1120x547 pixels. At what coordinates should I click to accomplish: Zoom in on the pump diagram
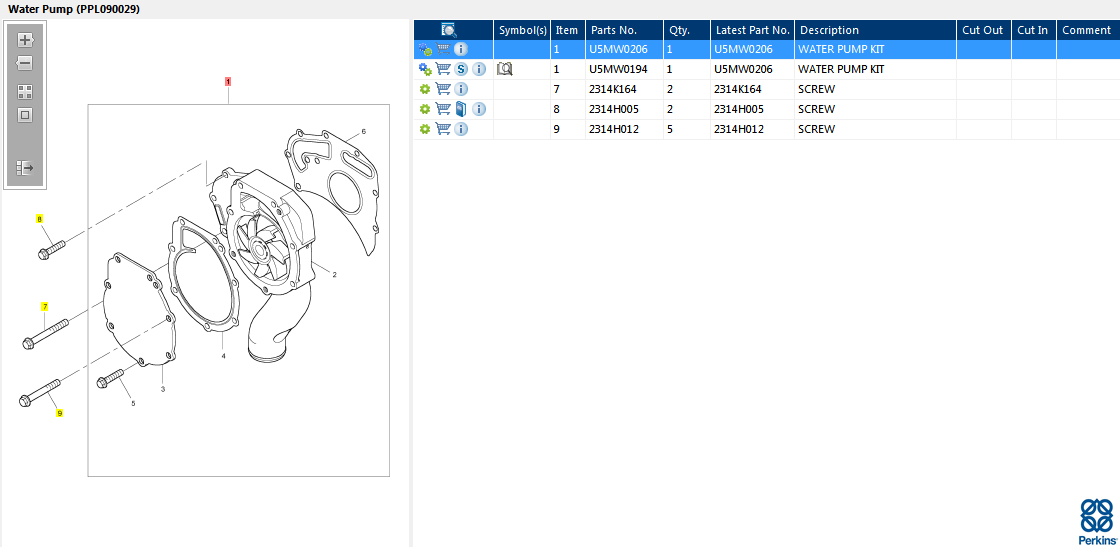(x=25, y=39)
